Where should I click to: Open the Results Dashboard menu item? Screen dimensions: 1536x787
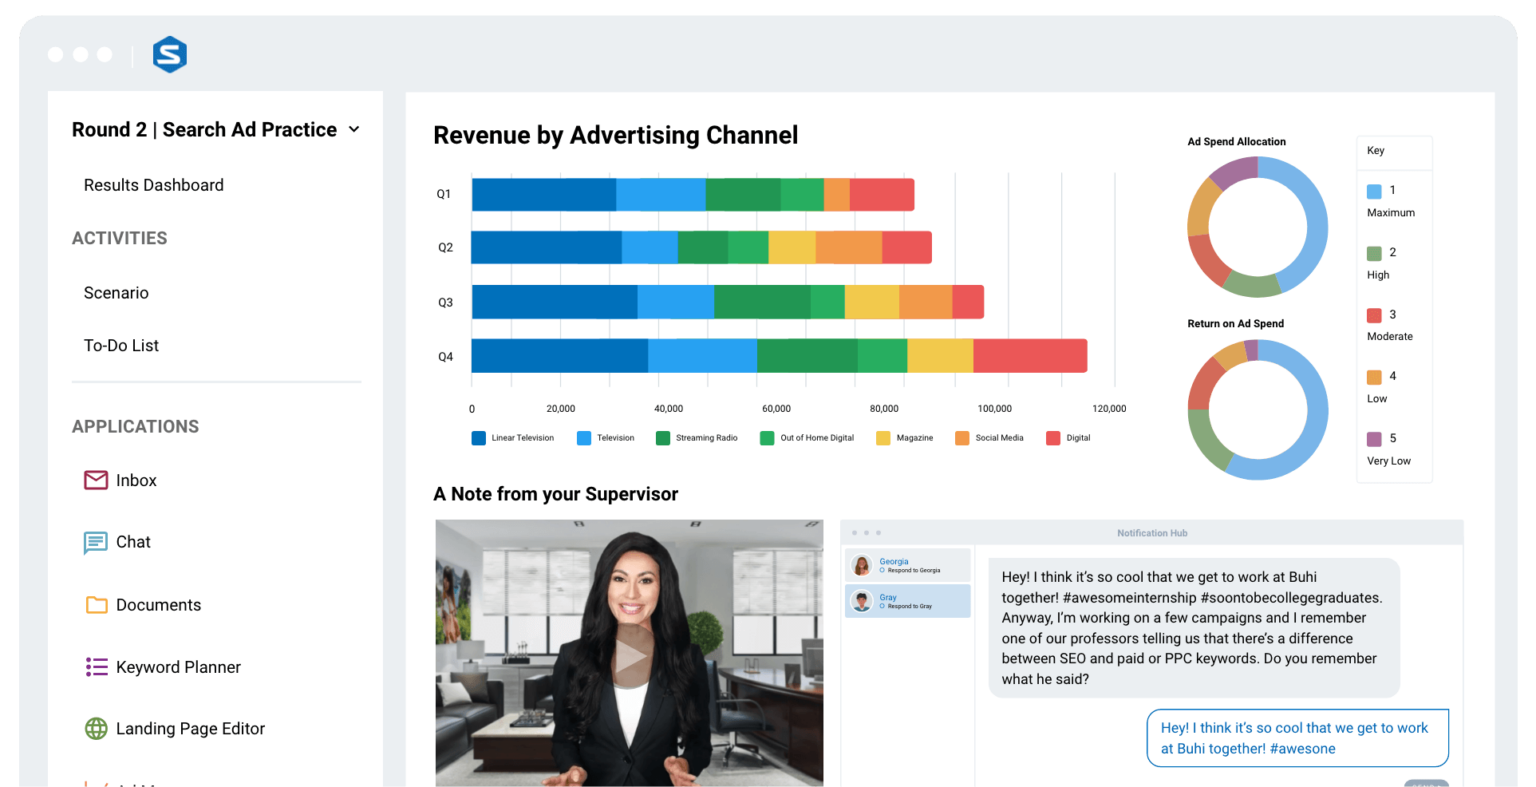[x=154, y=185]
